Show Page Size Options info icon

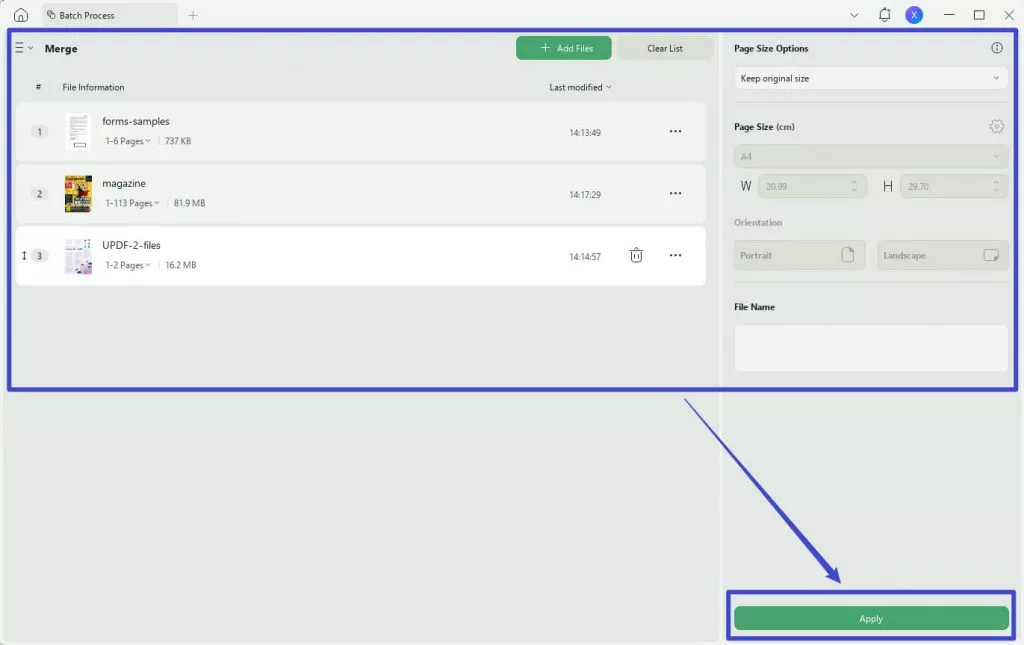click(997, 48)
